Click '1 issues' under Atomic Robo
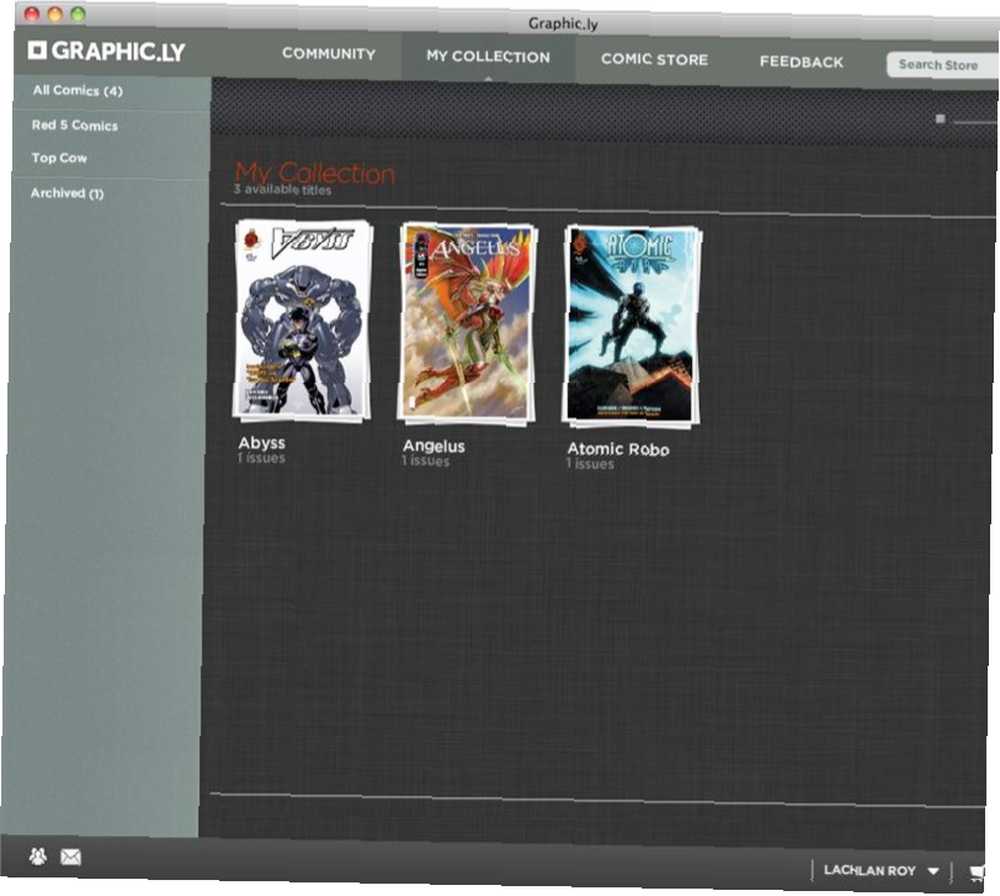The width and height of the screenshot is (1000, 896). tap(590, 464)
